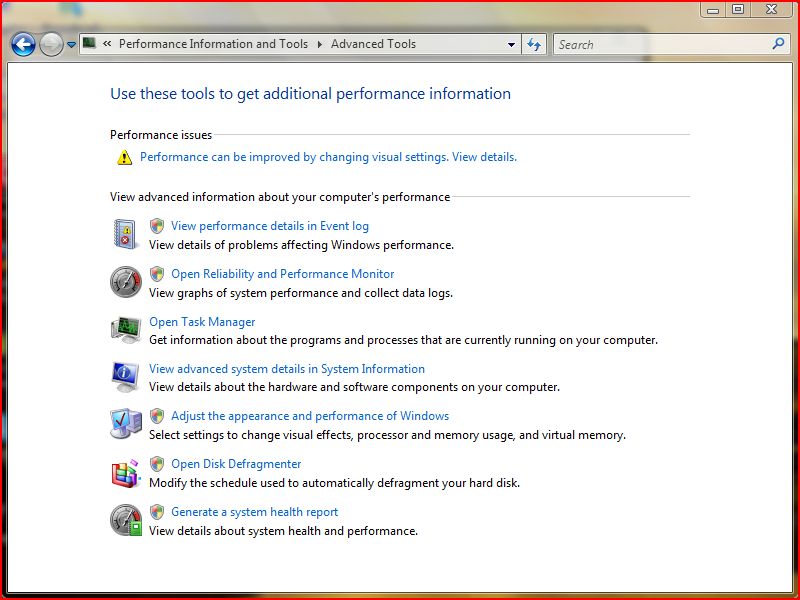Click shield icon beside Reliability and Performance Monitor
The width and height of the screenshot is (800, 600).
157,273
